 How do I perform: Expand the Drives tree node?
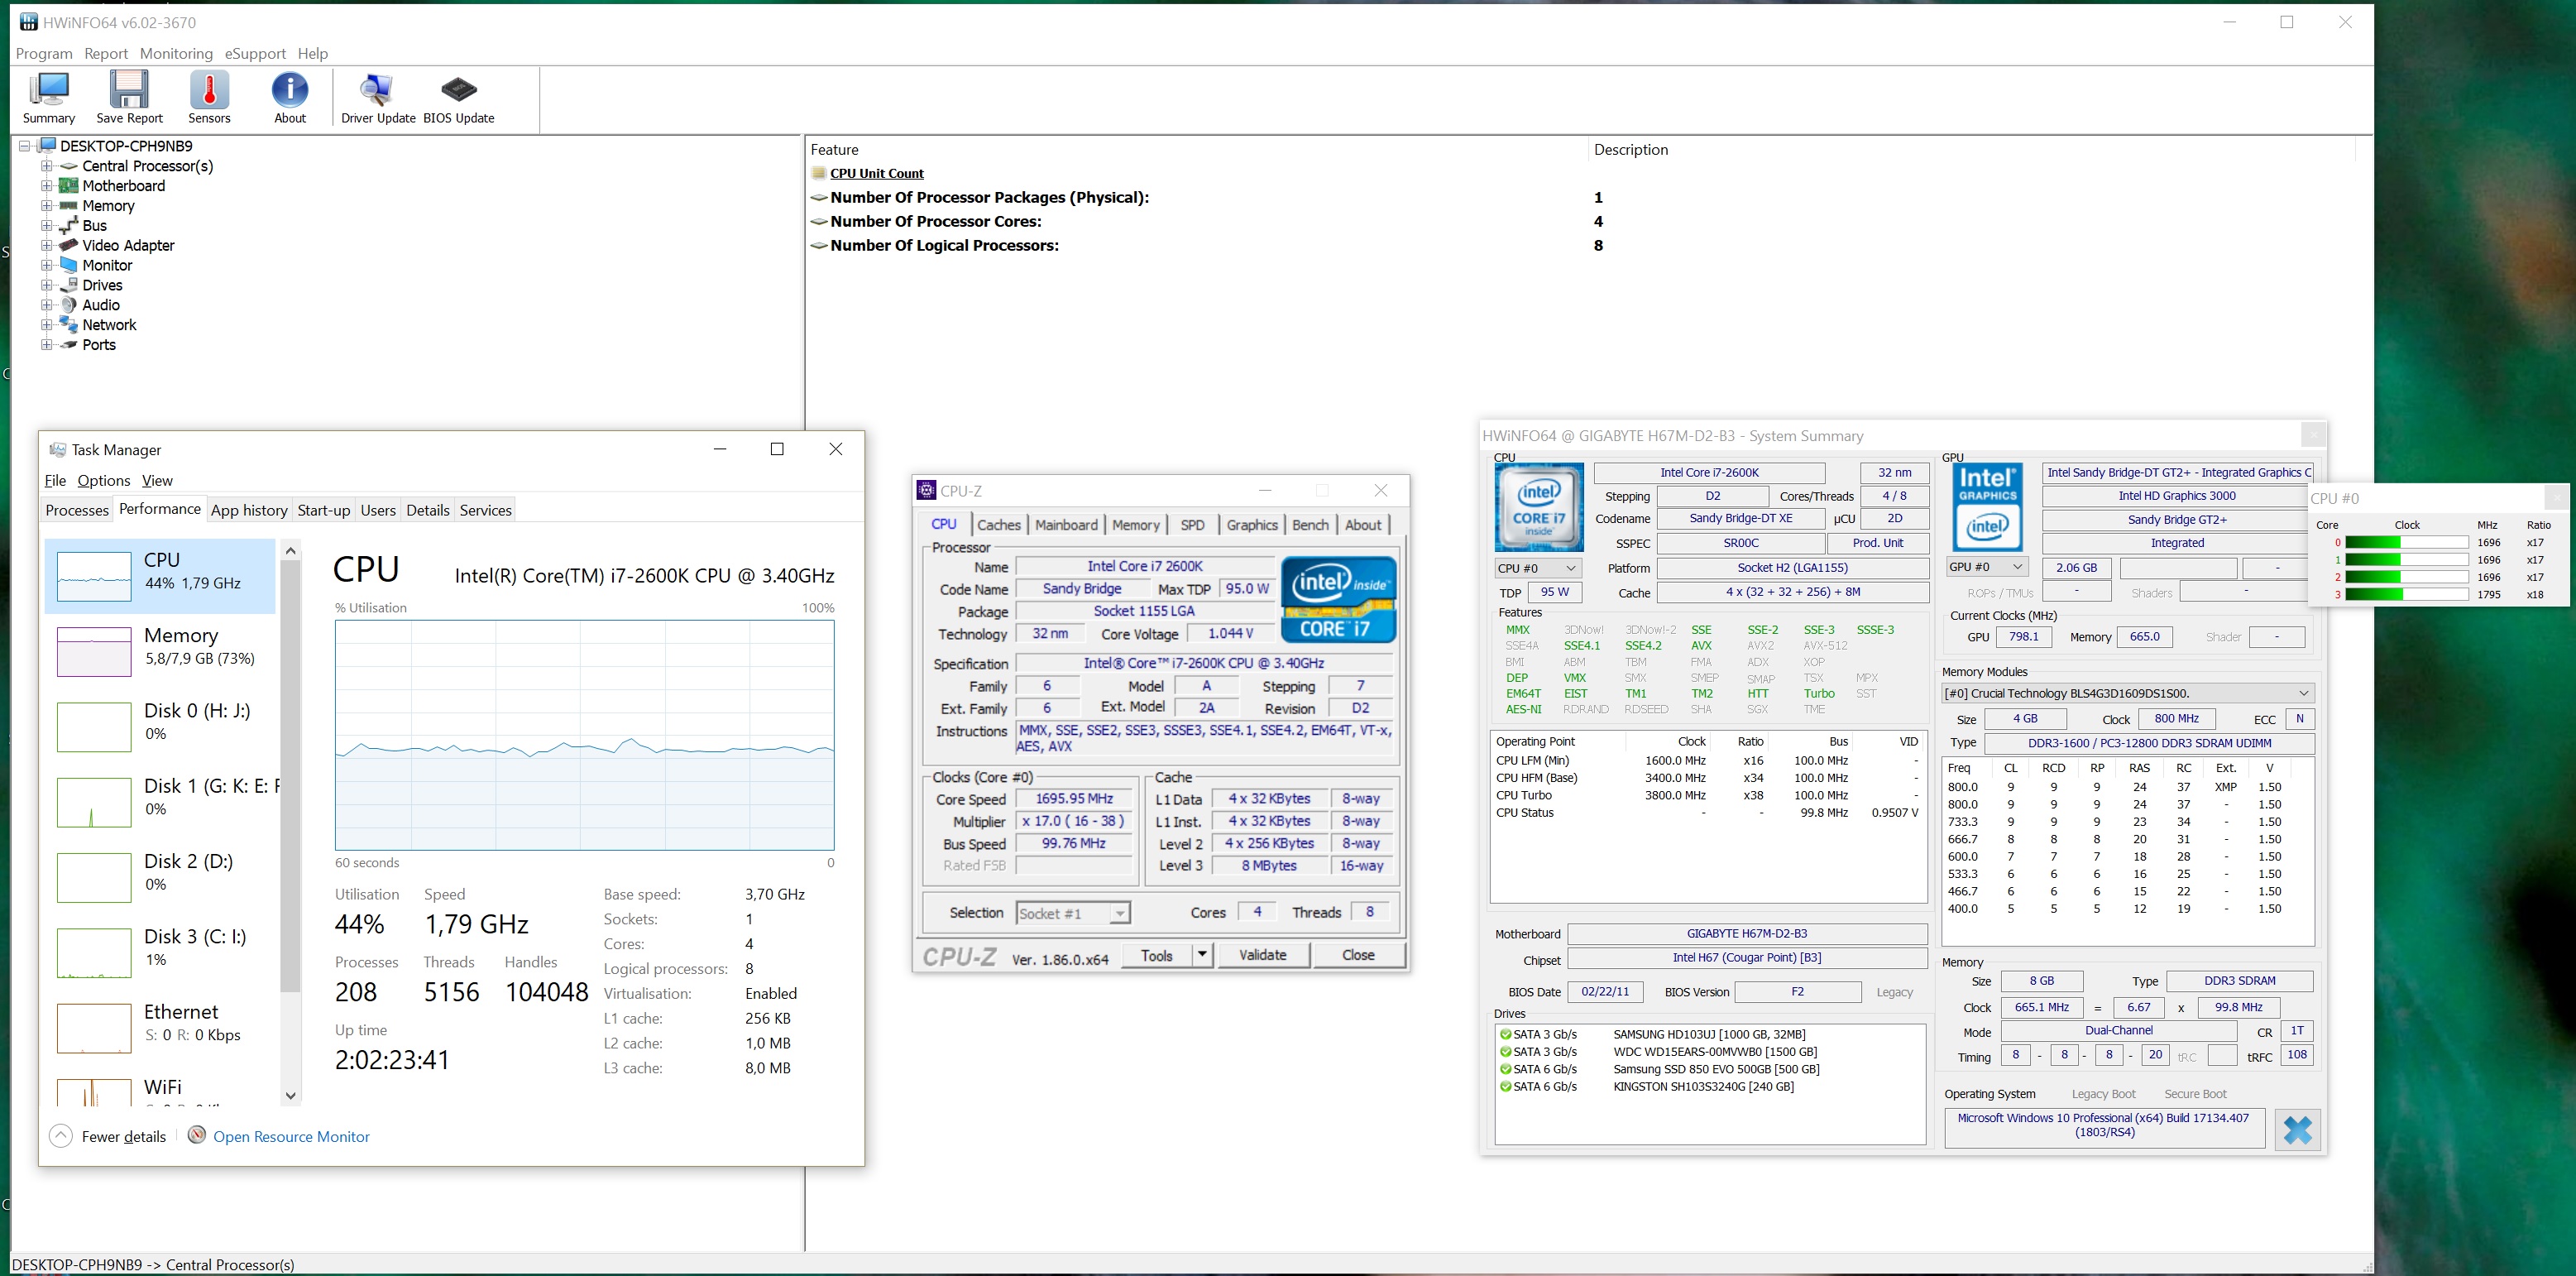tap(46, 285)
